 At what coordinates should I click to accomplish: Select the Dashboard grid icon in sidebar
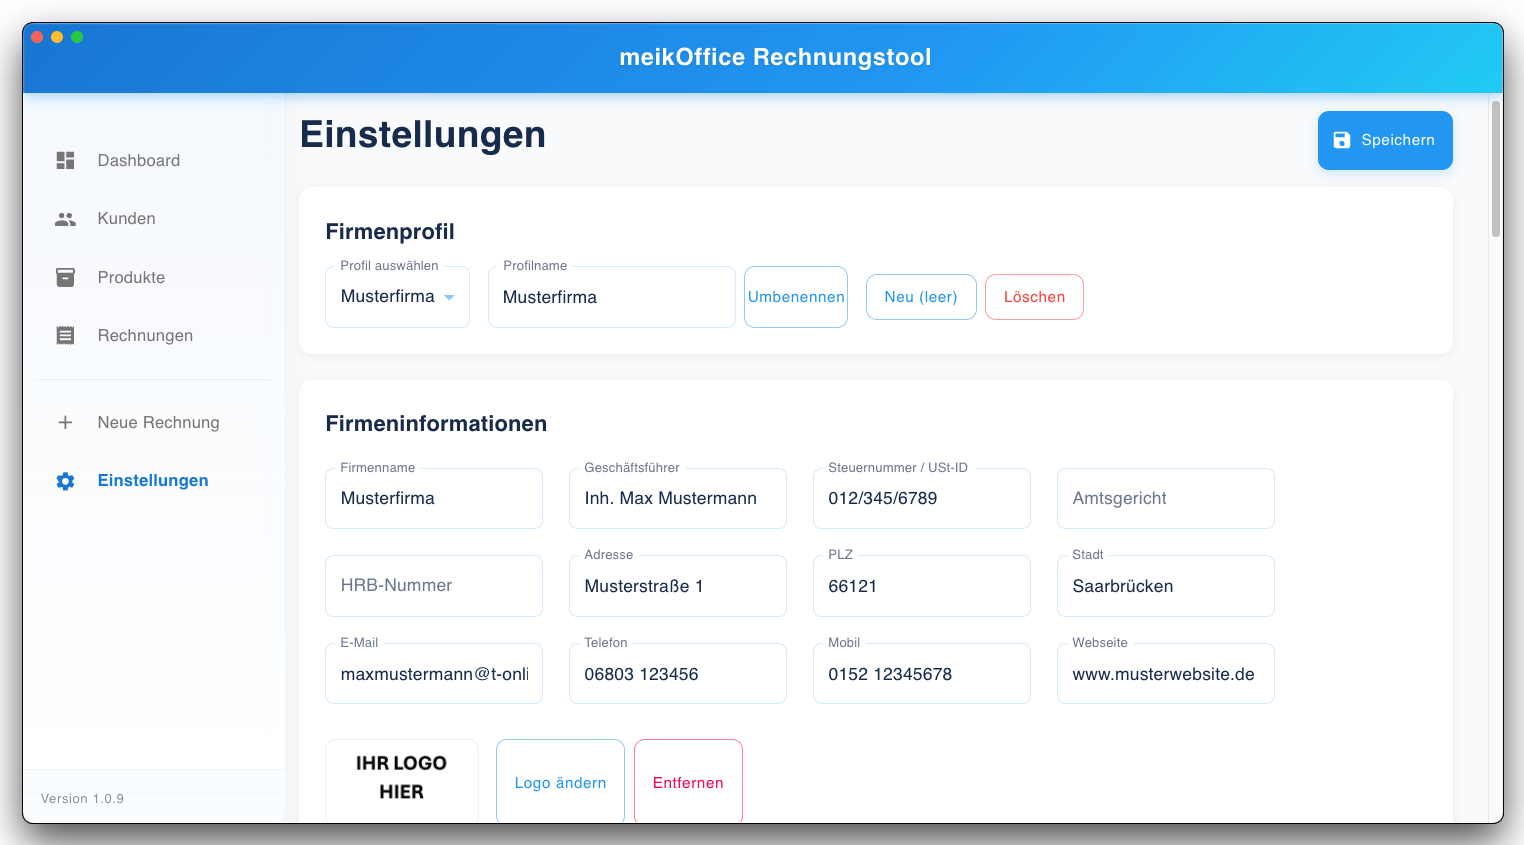pos(65,160)
